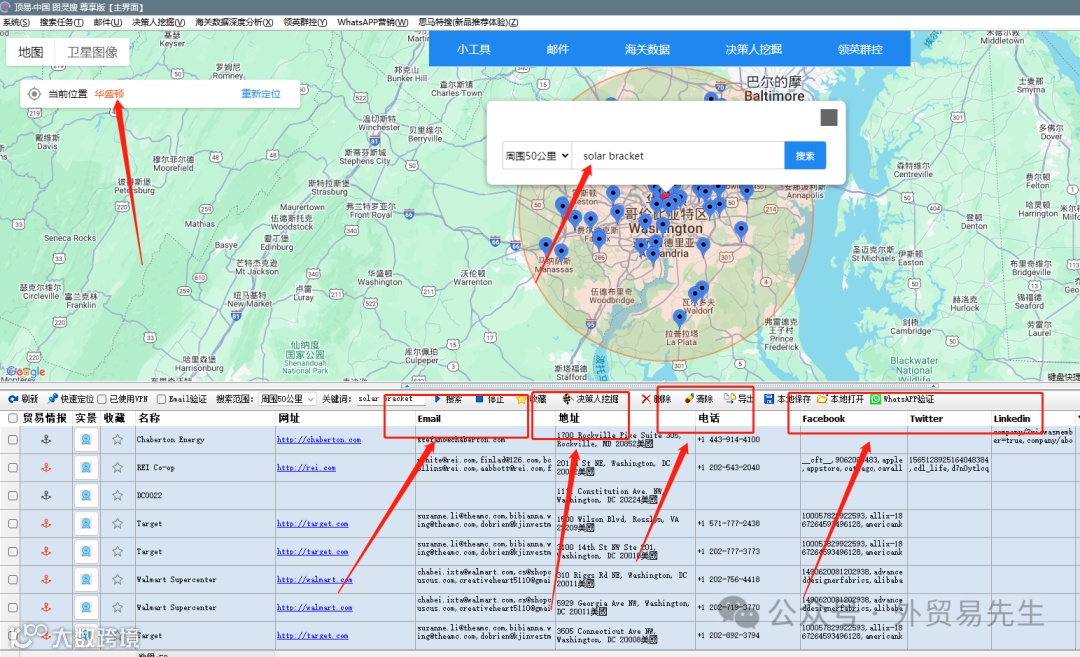Check the DC0022 row checkbox
1080x657 pixels.
tap(12, 495)
